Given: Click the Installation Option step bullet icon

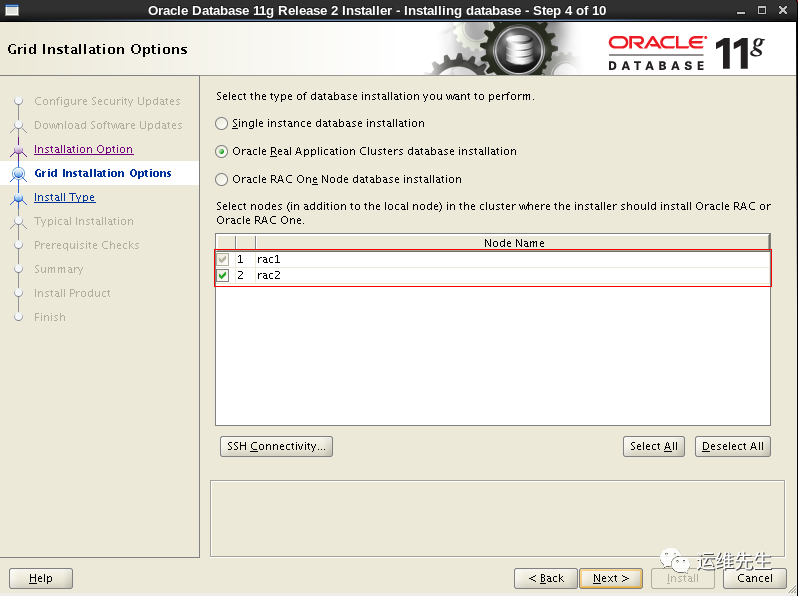Looking at the screenshot, I should pos(19,150).
